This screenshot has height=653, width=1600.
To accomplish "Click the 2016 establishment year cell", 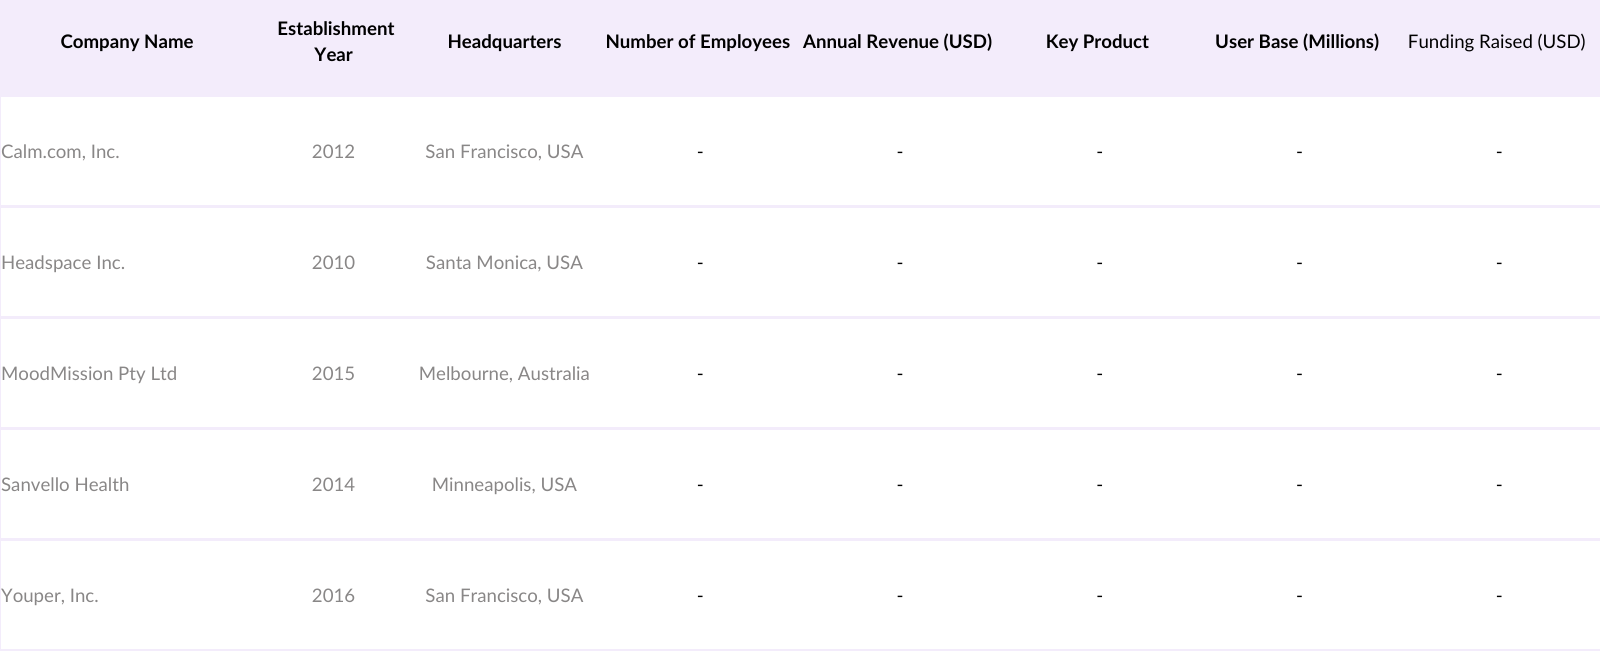I will pos(333,596).
